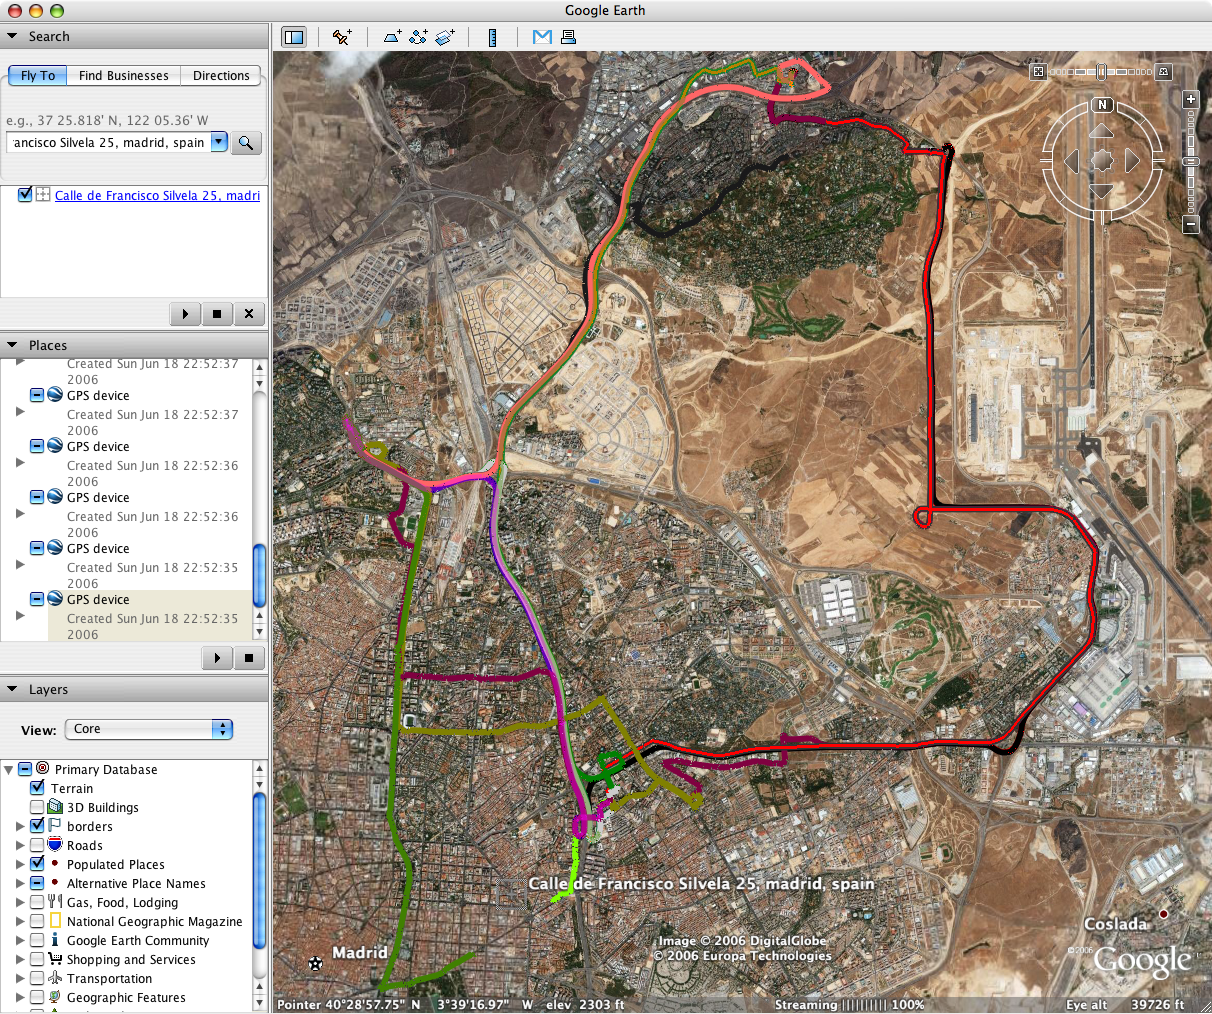Collapse the Places panel
1212x1014 pixels.
[x=12, y=345]
